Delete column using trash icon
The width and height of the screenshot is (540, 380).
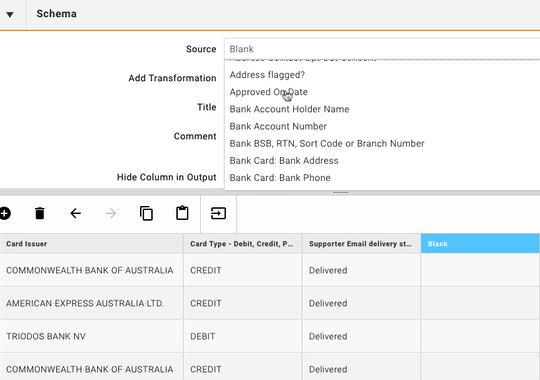pyautogui.click(x=40, y=213)
